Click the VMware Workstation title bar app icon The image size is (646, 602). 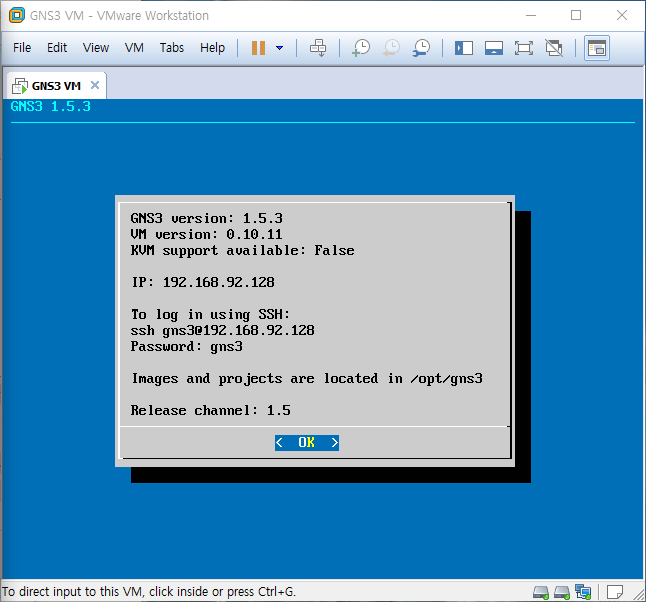(x=17, y=15)
